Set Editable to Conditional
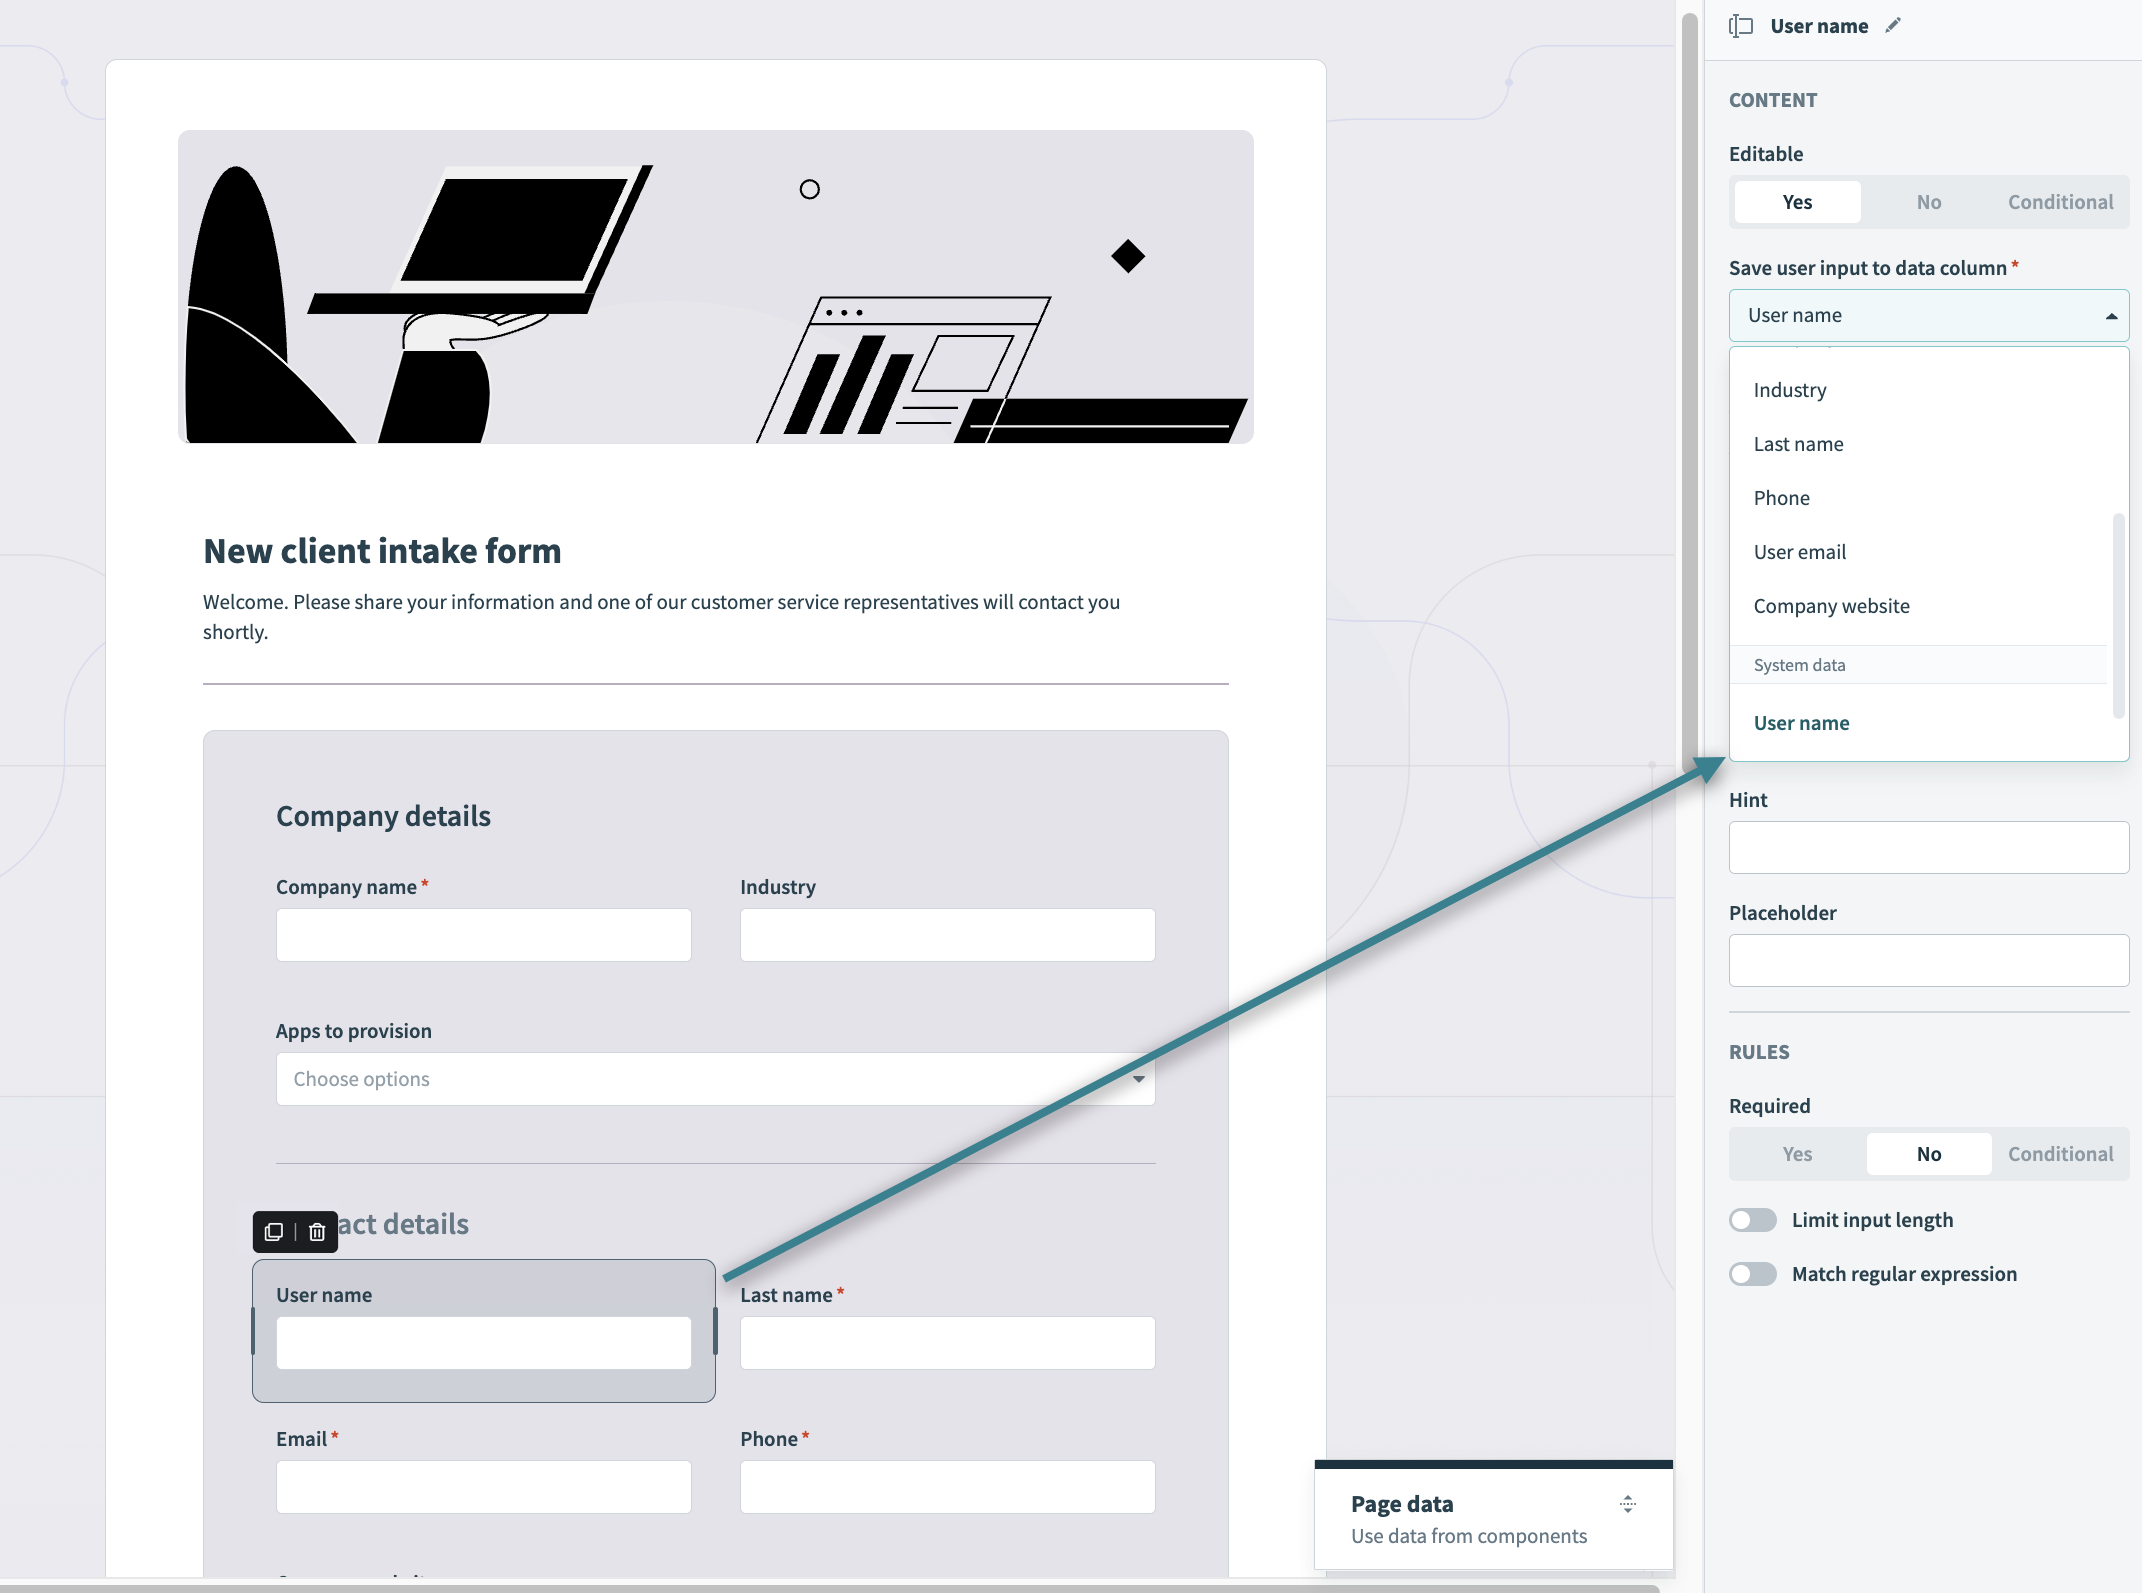Image resolution: width=2142 pixels, height=1593 pixels. click(x=2060, y=202)
